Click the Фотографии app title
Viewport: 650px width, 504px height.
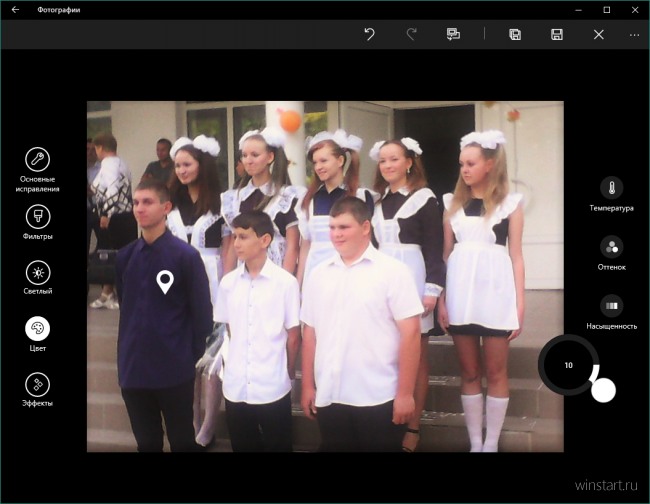(x=58, y=10)
